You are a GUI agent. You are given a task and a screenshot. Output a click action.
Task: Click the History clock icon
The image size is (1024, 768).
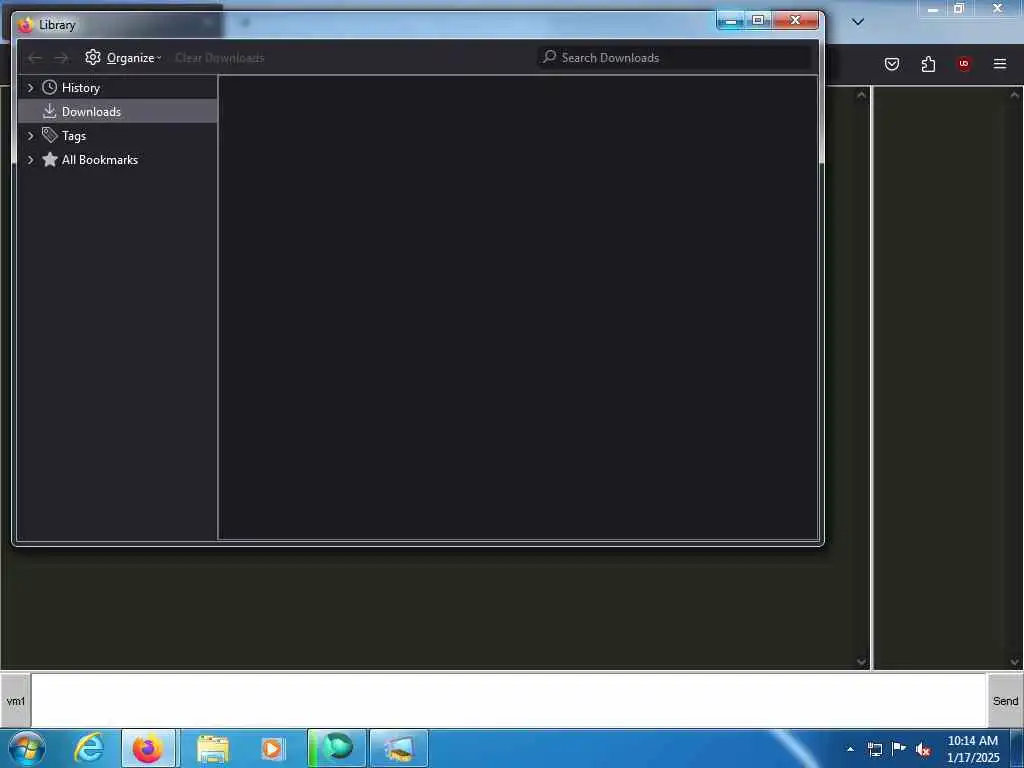[50, 87]
